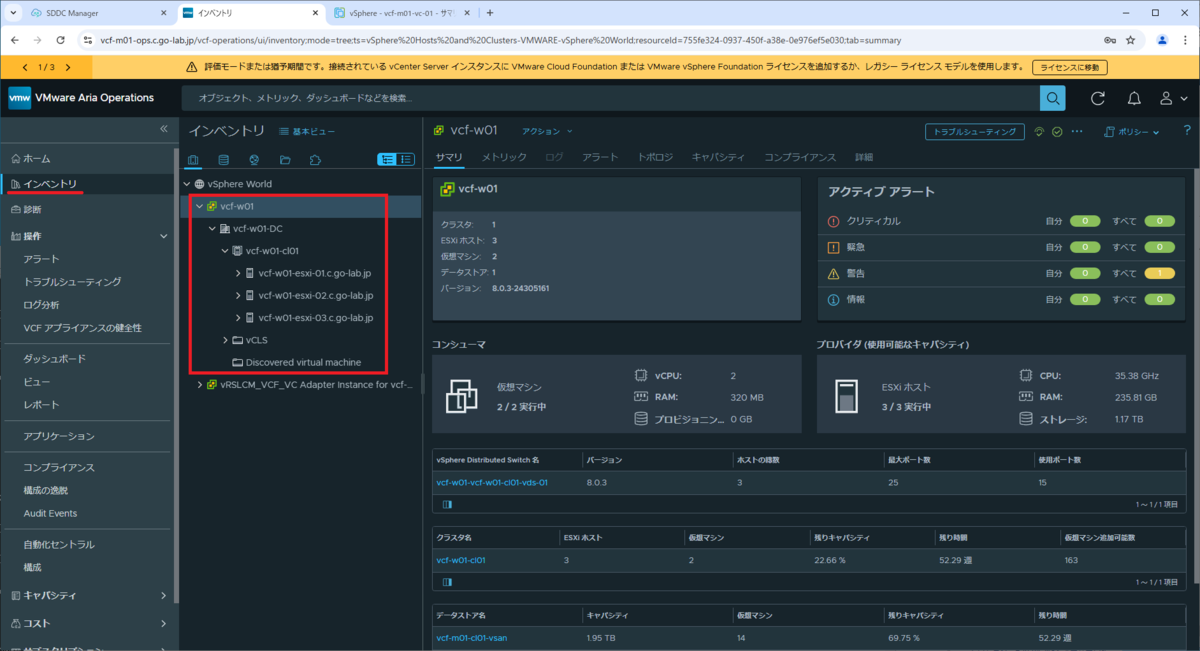This screenshot has width=1200, height=651.
Task: Switch to the キャパシティ tab
Action: [718, 158]
